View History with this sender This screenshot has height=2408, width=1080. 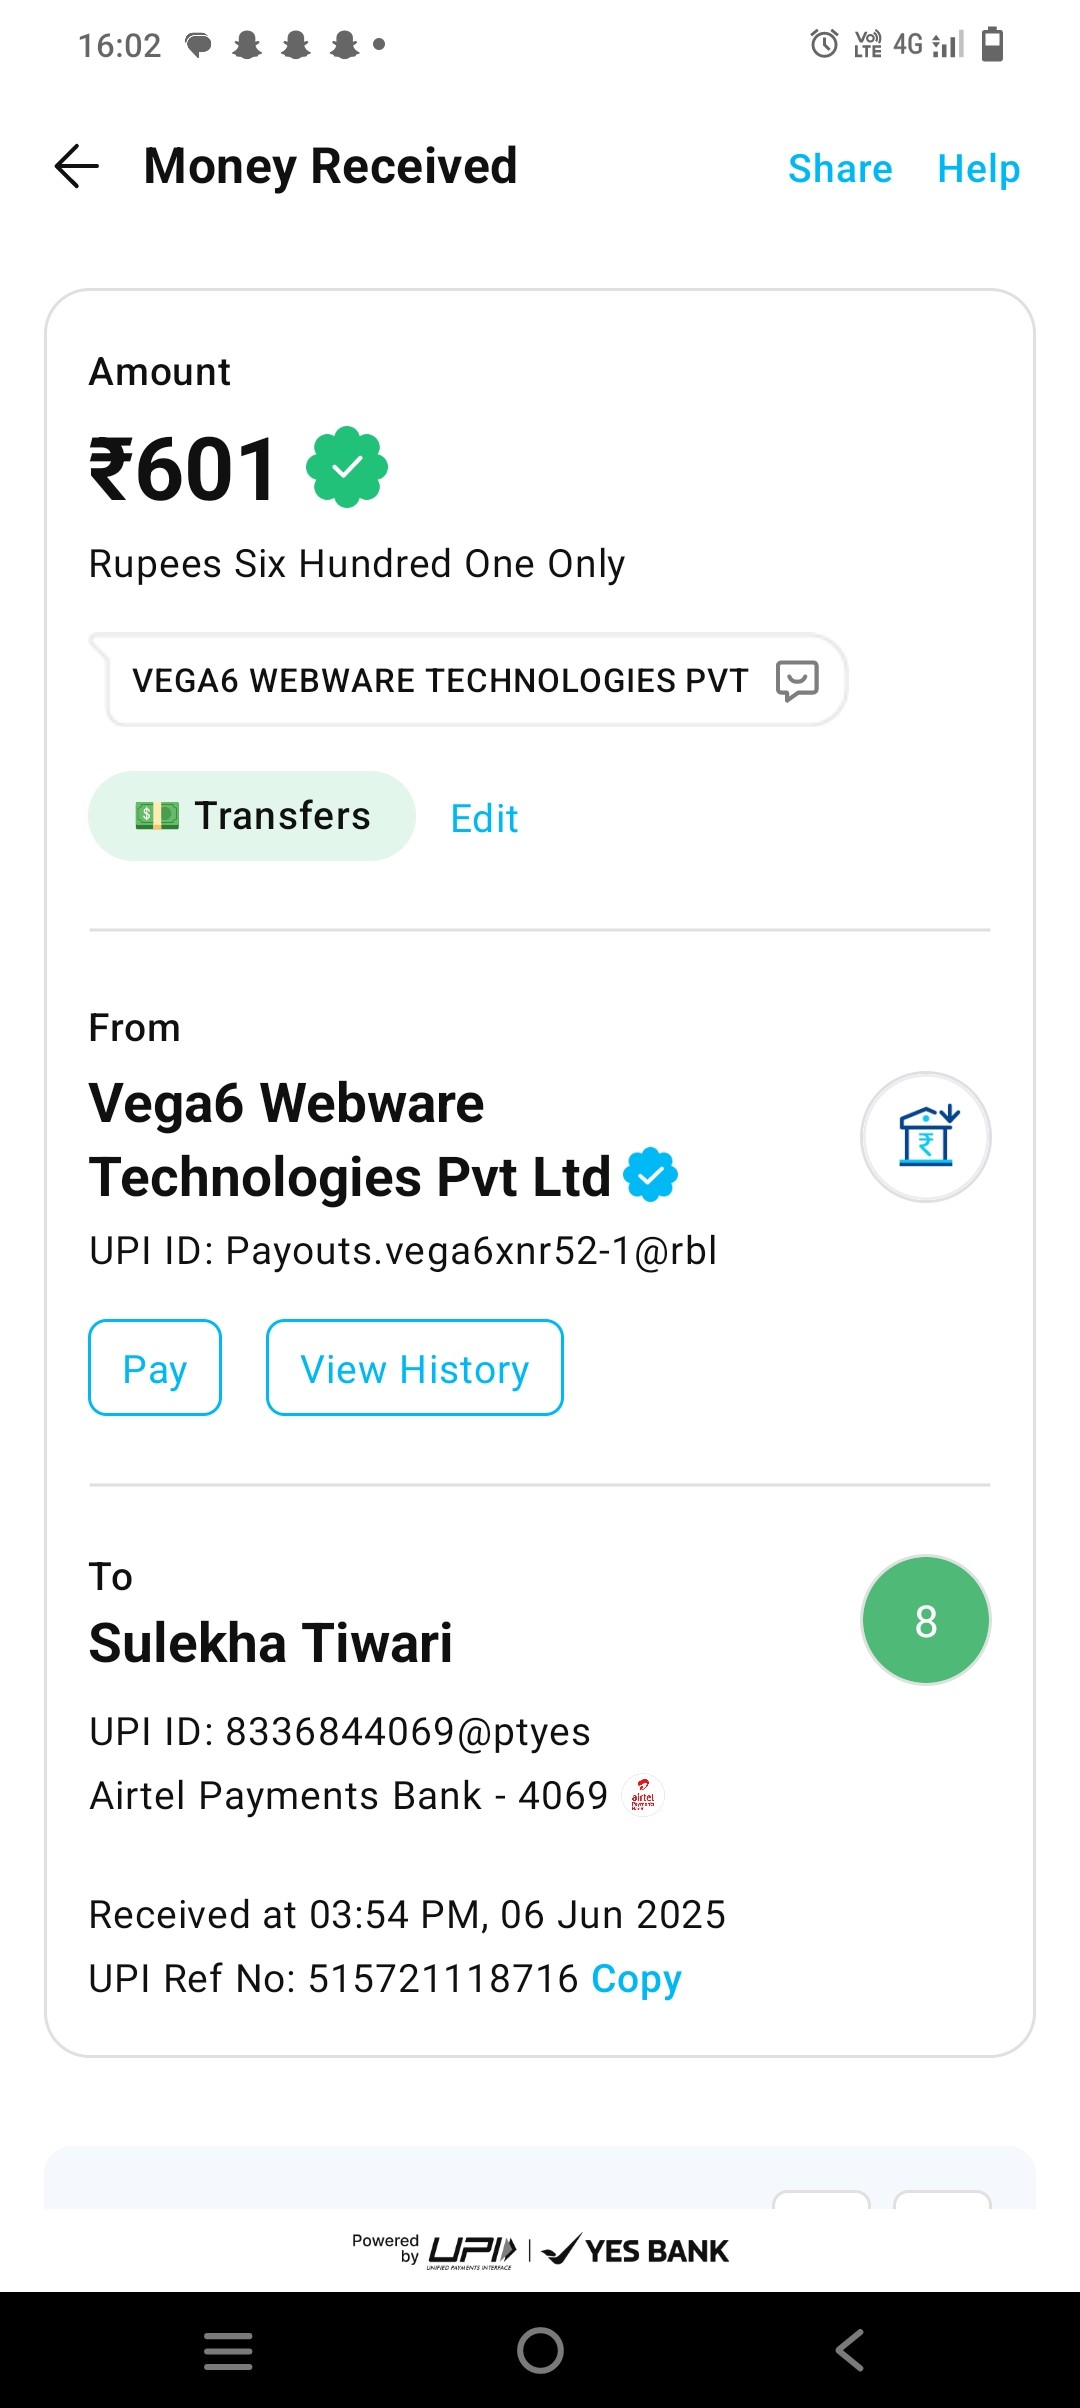tap(415, 1367)
